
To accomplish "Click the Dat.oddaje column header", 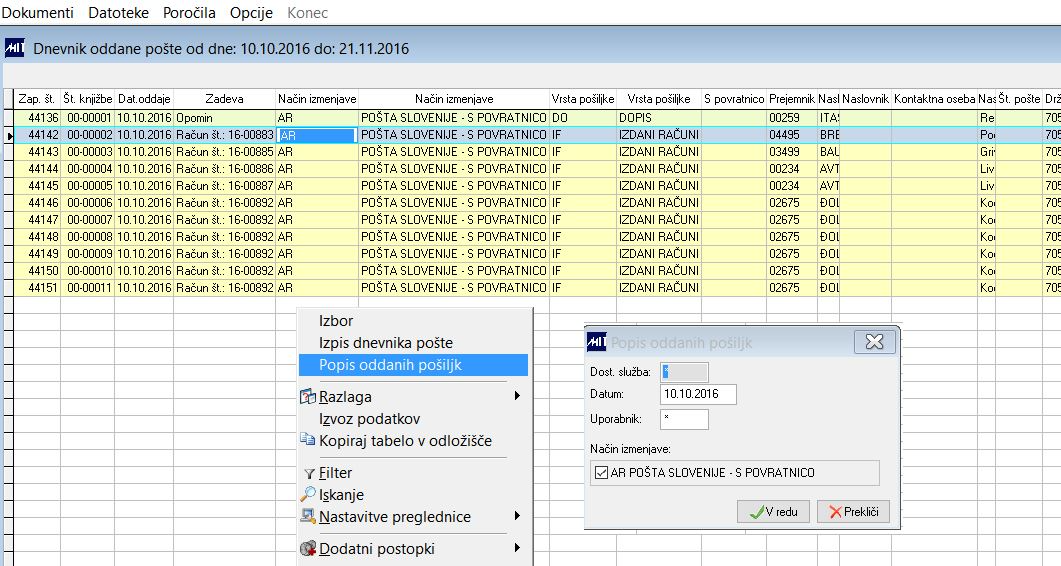I will tap(144, 99).
